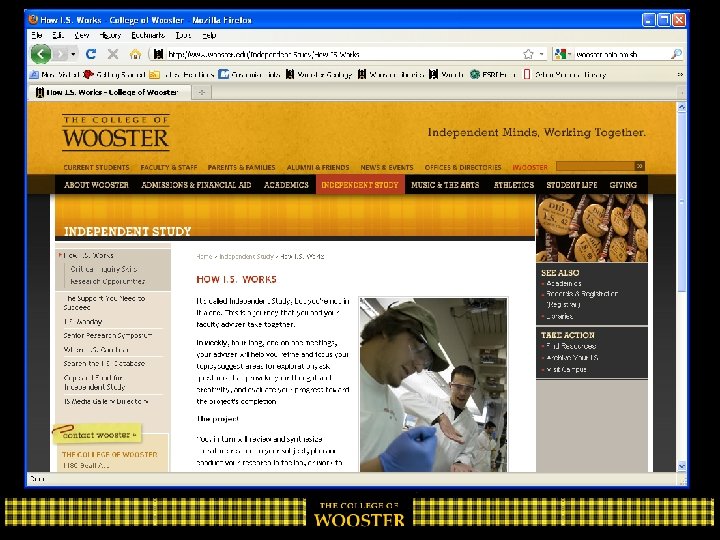
Task: Open a new tab with plus button
Action: coord(202,92)
